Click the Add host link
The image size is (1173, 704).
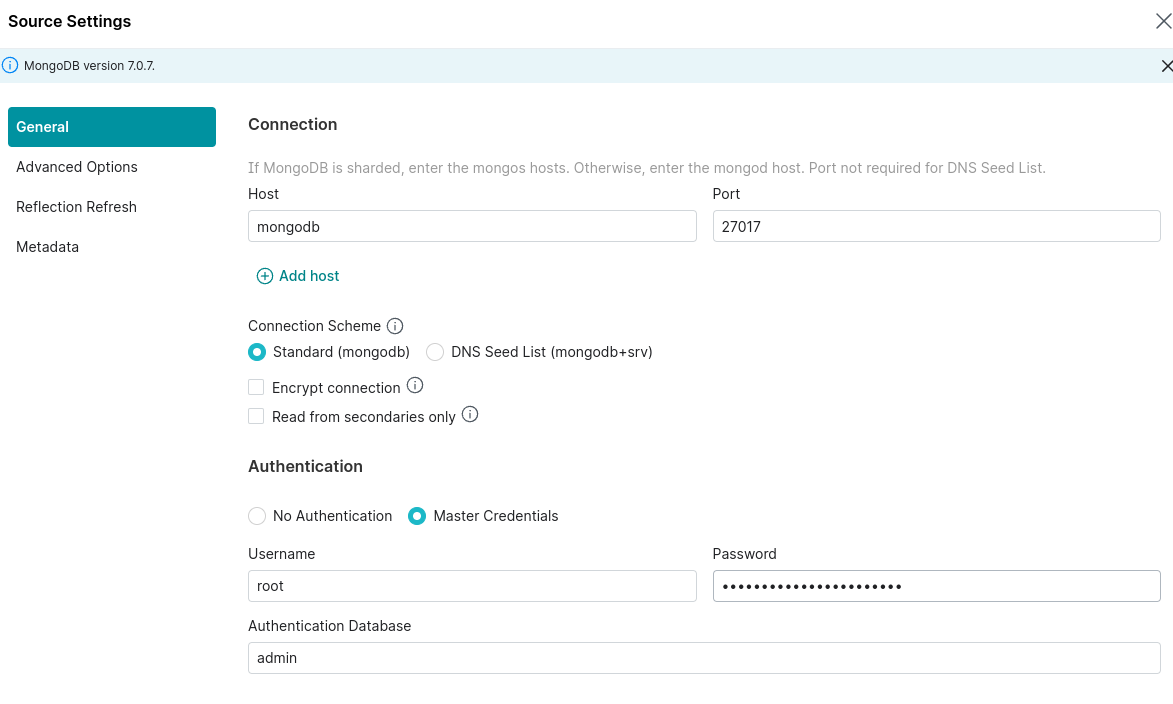[x=309, y=276]
